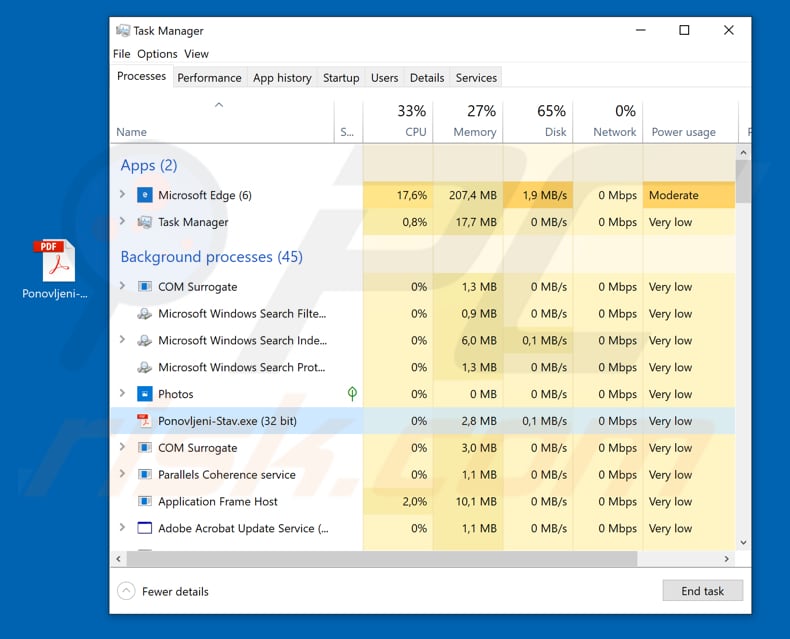Image resolution: width=790 pixels, height=639 pixels.
Task: Open the Ponovljeni PDF desktop icon
Action: tap(55, 269)
